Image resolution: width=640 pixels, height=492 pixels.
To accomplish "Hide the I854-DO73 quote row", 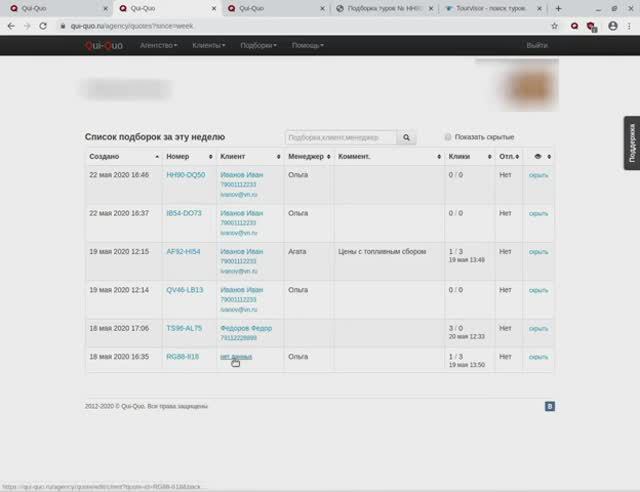I will (x=538, y=214).
